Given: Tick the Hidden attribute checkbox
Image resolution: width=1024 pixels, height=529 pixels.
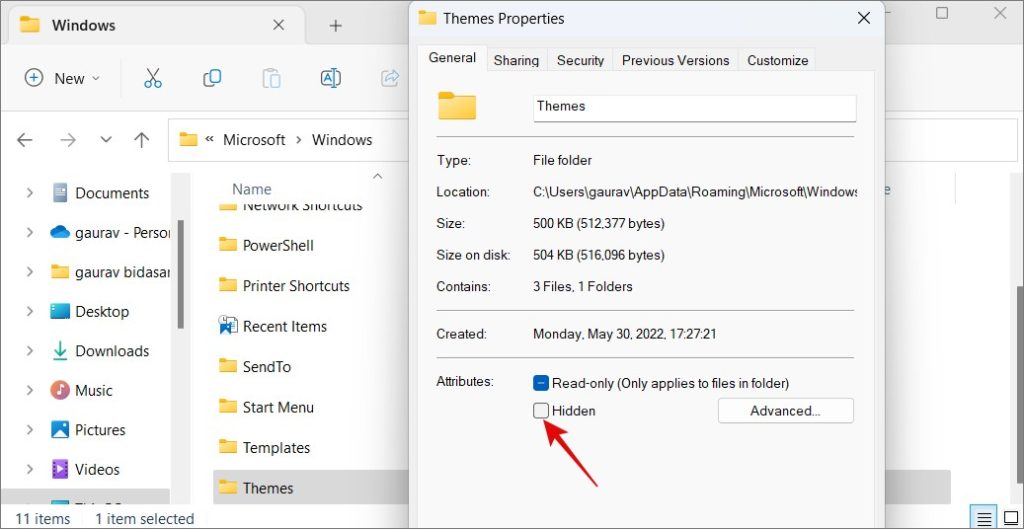Looking at the screenshot, I should pyautogui.click(x=541, y=411).
